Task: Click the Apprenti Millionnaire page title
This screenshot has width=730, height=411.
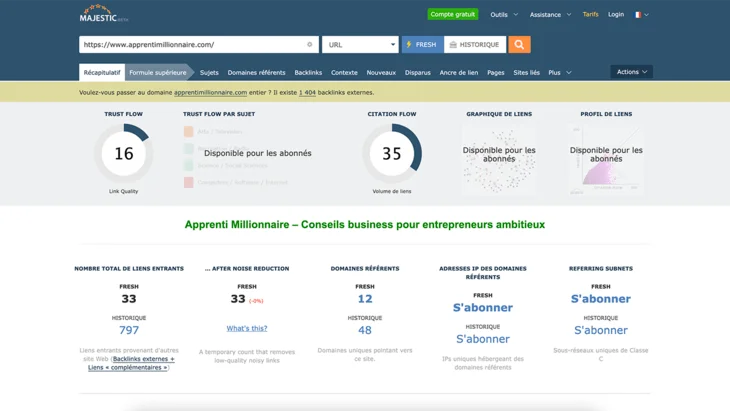Action: [365, 225]
